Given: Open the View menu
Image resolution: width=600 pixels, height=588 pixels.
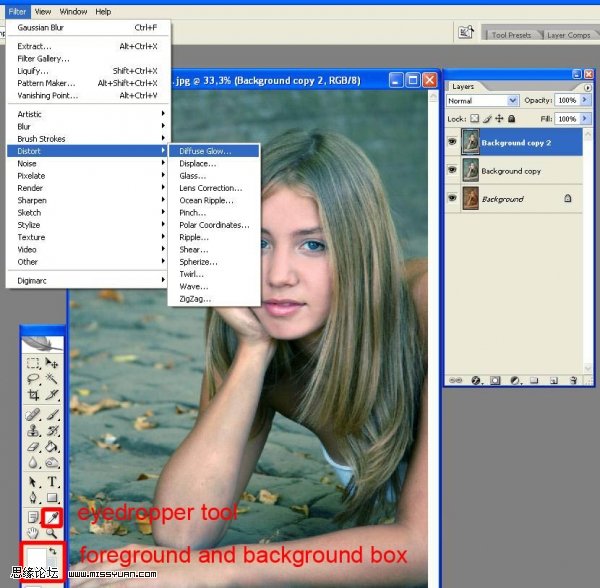Looking at the screenshot, I should pyautogui.click(x=43, y=12).
